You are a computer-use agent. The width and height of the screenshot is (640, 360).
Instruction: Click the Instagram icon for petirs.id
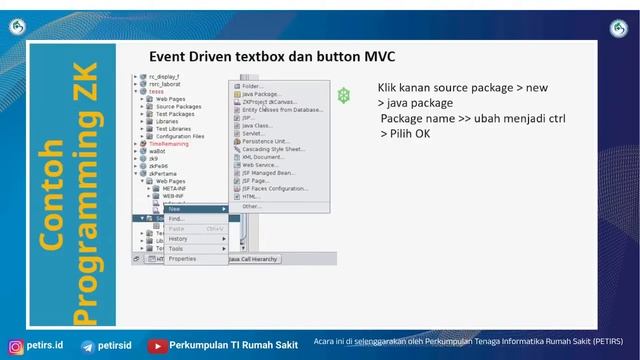click(16, 347)
